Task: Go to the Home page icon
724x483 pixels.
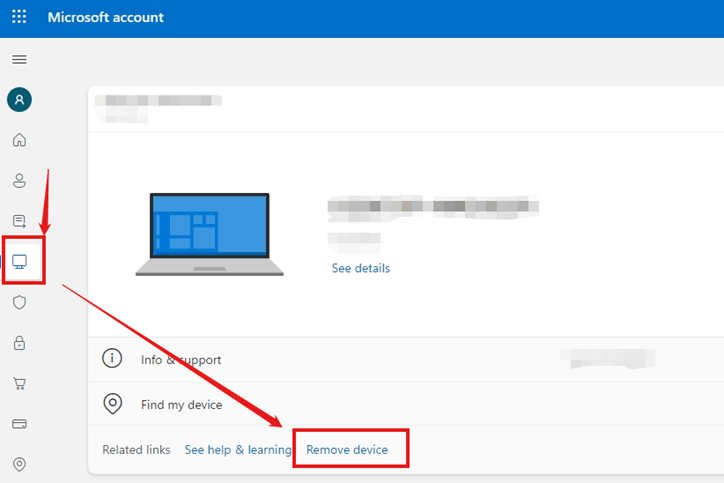Action: (x=19, y=139)
